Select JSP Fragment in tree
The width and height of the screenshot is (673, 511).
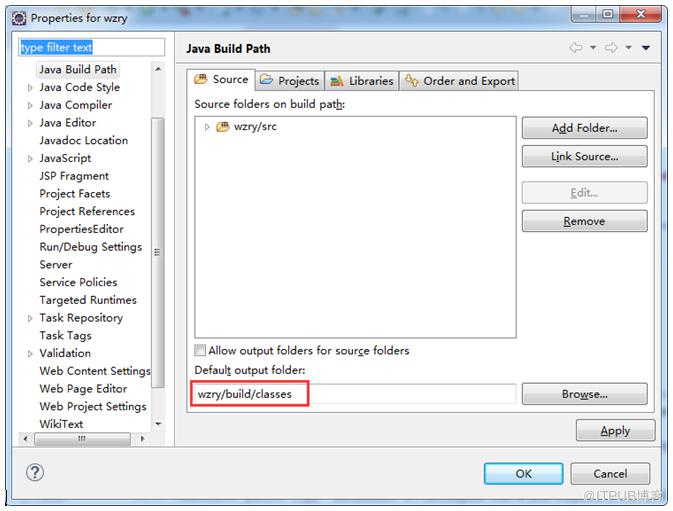click(74, 176)
